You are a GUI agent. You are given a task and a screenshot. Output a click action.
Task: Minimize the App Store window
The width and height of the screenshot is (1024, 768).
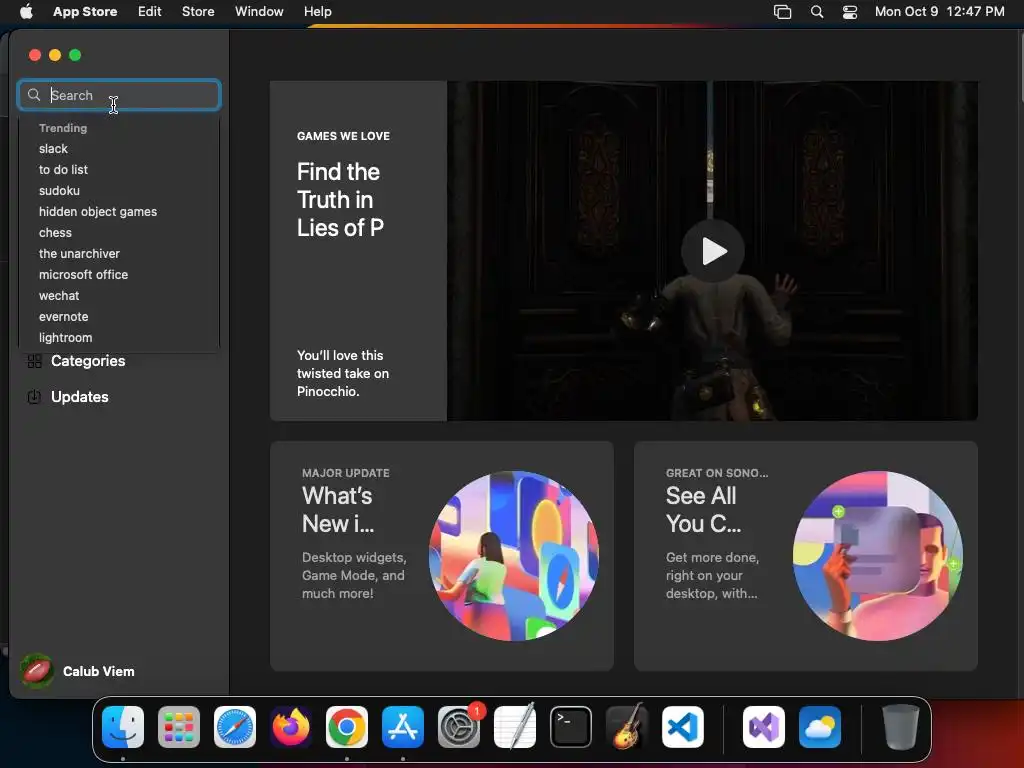[x=55, y=55]
